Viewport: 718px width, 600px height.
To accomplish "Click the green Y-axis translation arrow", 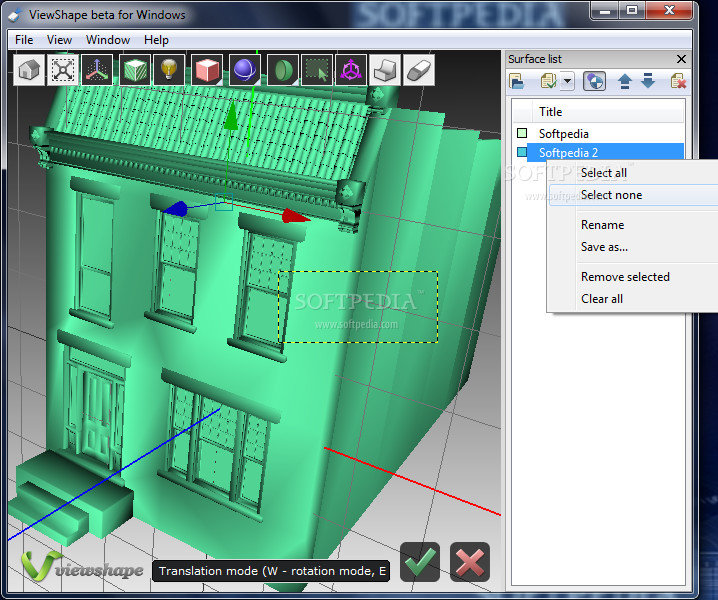I will pos(232,115).
